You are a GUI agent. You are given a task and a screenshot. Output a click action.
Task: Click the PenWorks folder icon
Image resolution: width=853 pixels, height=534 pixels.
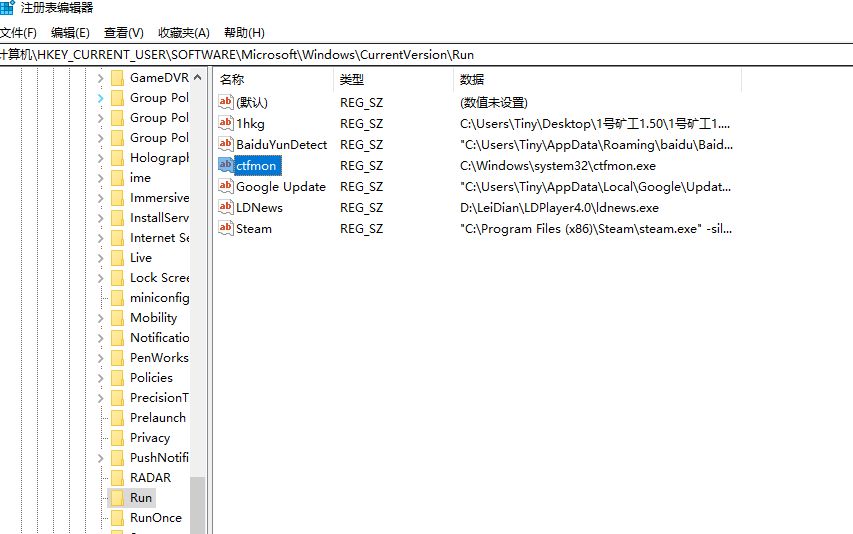(117, 358)
